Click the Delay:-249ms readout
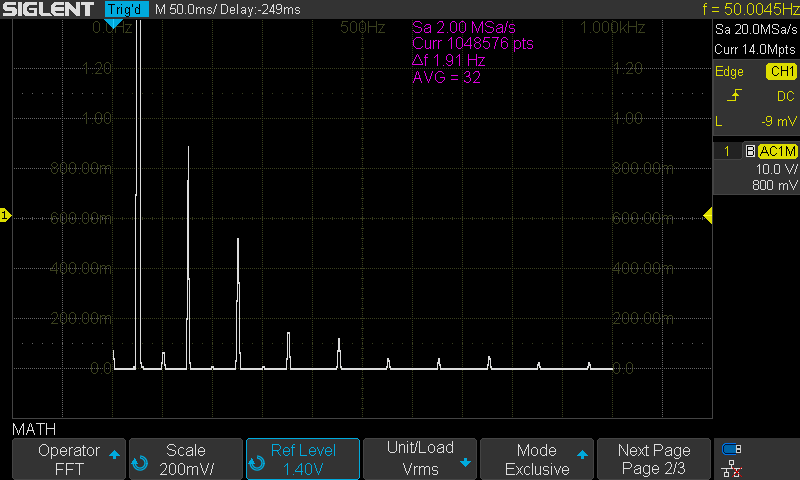The width and height of the screenshot is (800, 480). [x=260, y=9]
